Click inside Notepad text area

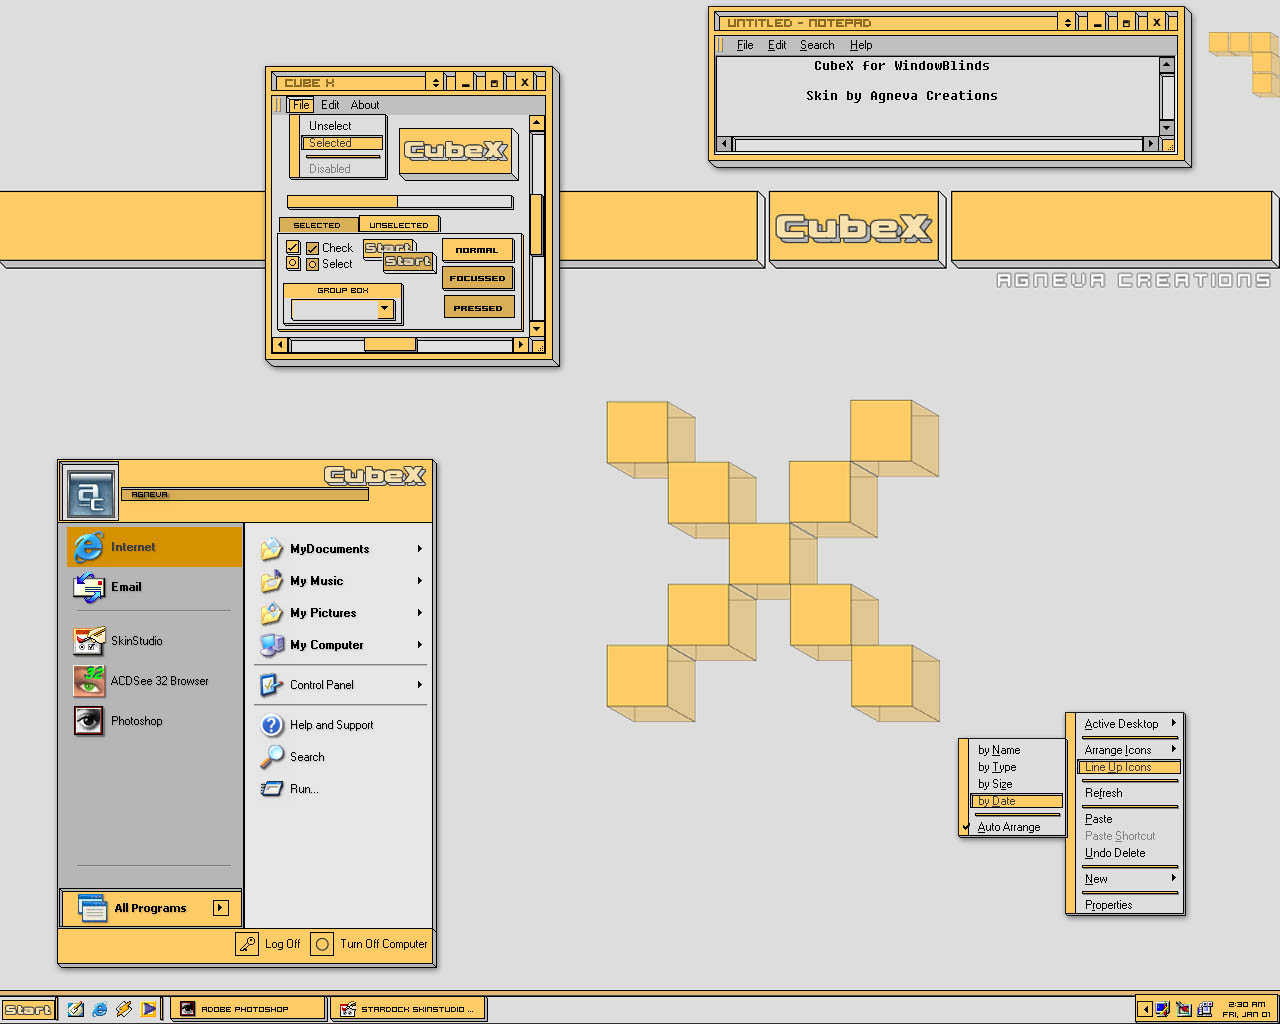click(938, 96)
